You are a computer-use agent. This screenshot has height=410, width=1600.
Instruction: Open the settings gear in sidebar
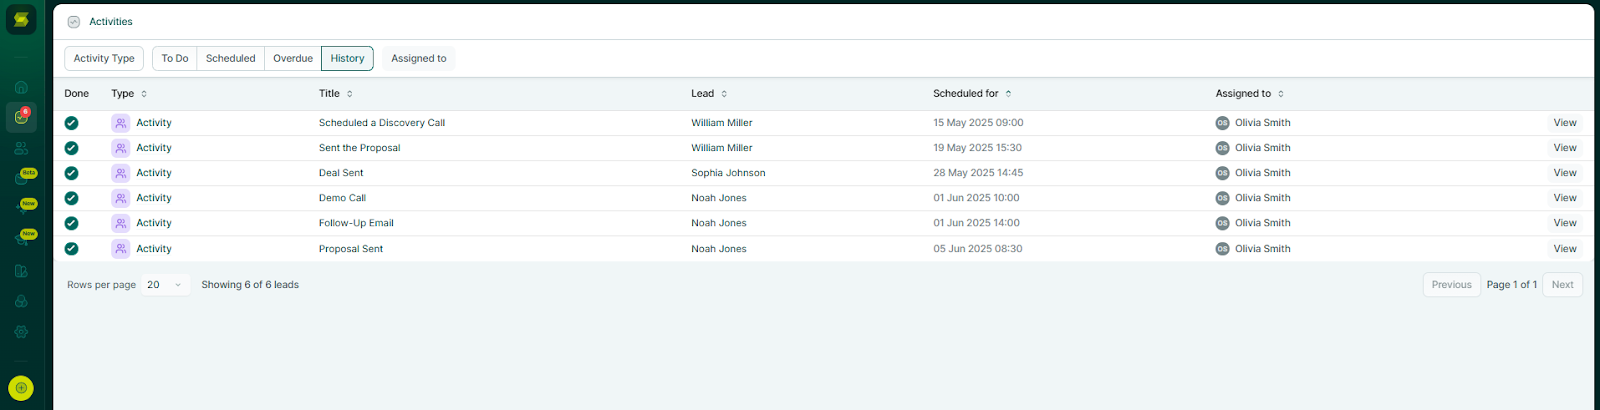[21, 332]
